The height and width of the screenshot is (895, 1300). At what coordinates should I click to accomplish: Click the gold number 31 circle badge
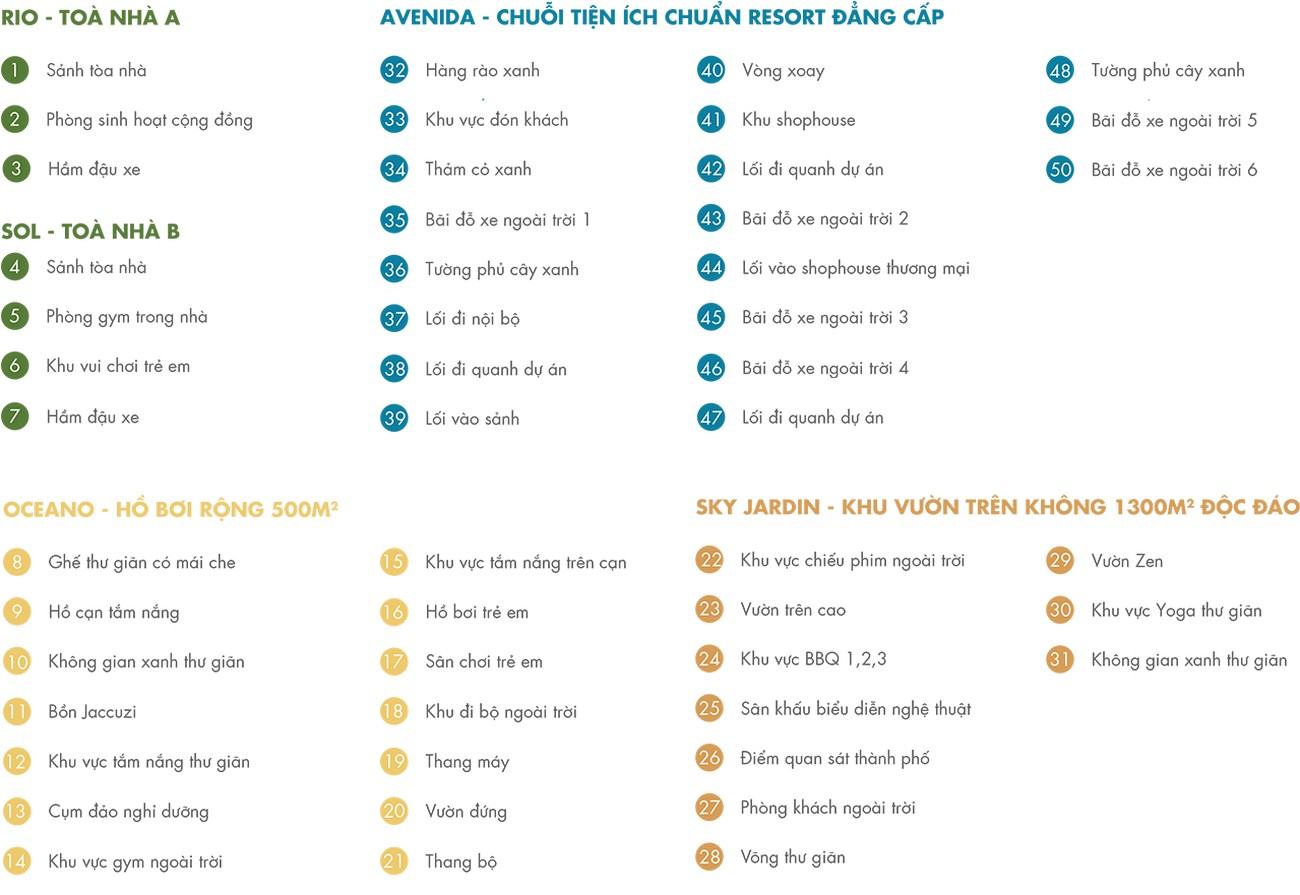tap(1060, 660)
